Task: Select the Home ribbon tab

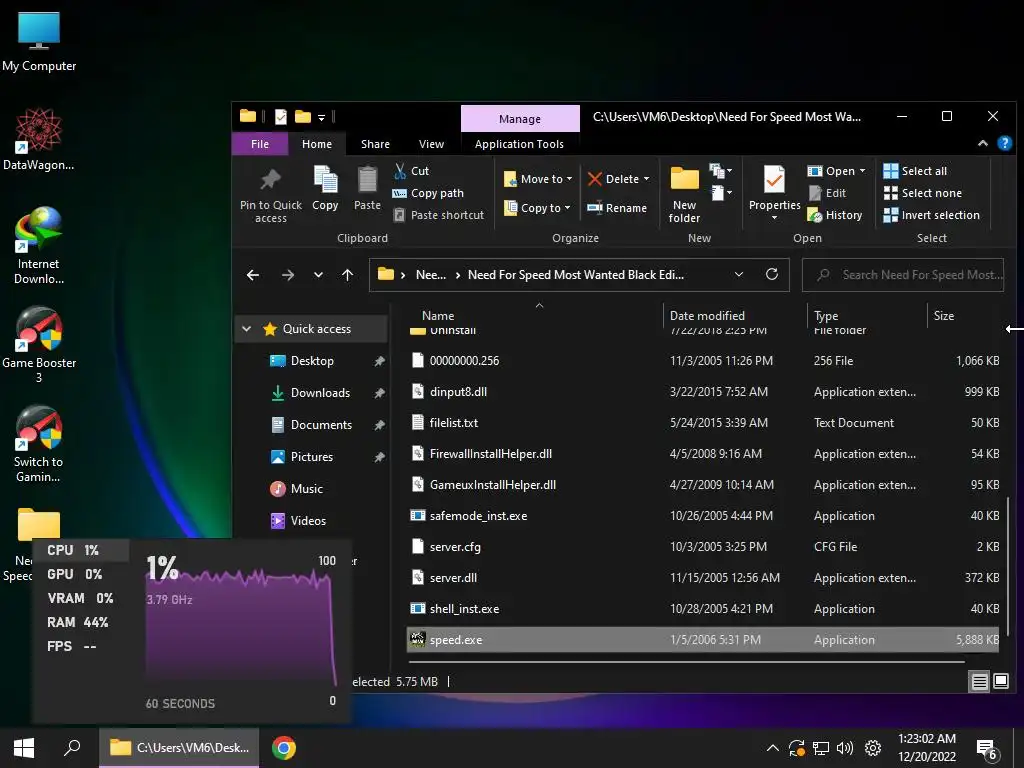Action: (317, 144)
